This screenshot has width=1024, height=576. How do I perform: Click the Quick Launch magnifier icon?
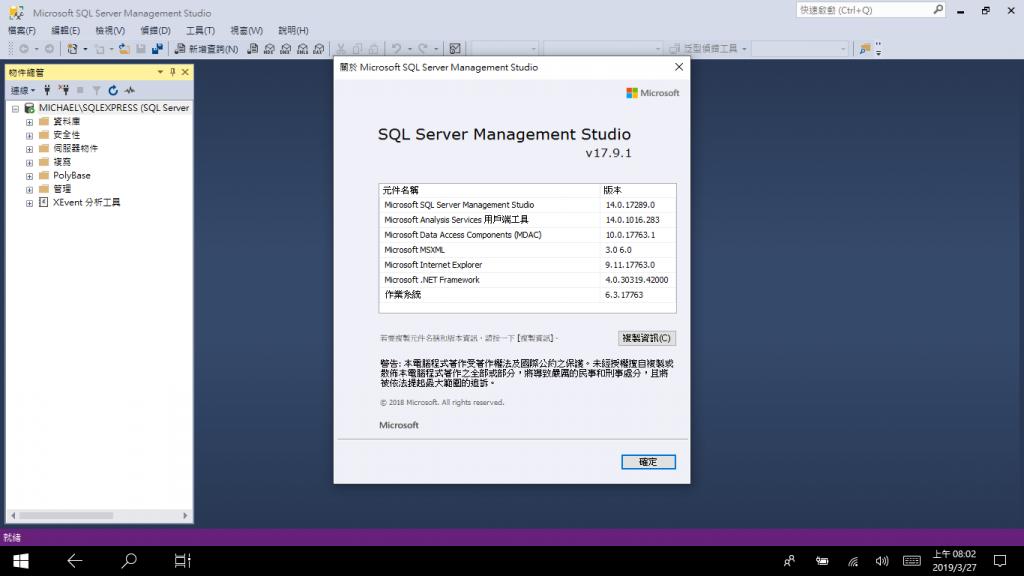pos(938,10)
